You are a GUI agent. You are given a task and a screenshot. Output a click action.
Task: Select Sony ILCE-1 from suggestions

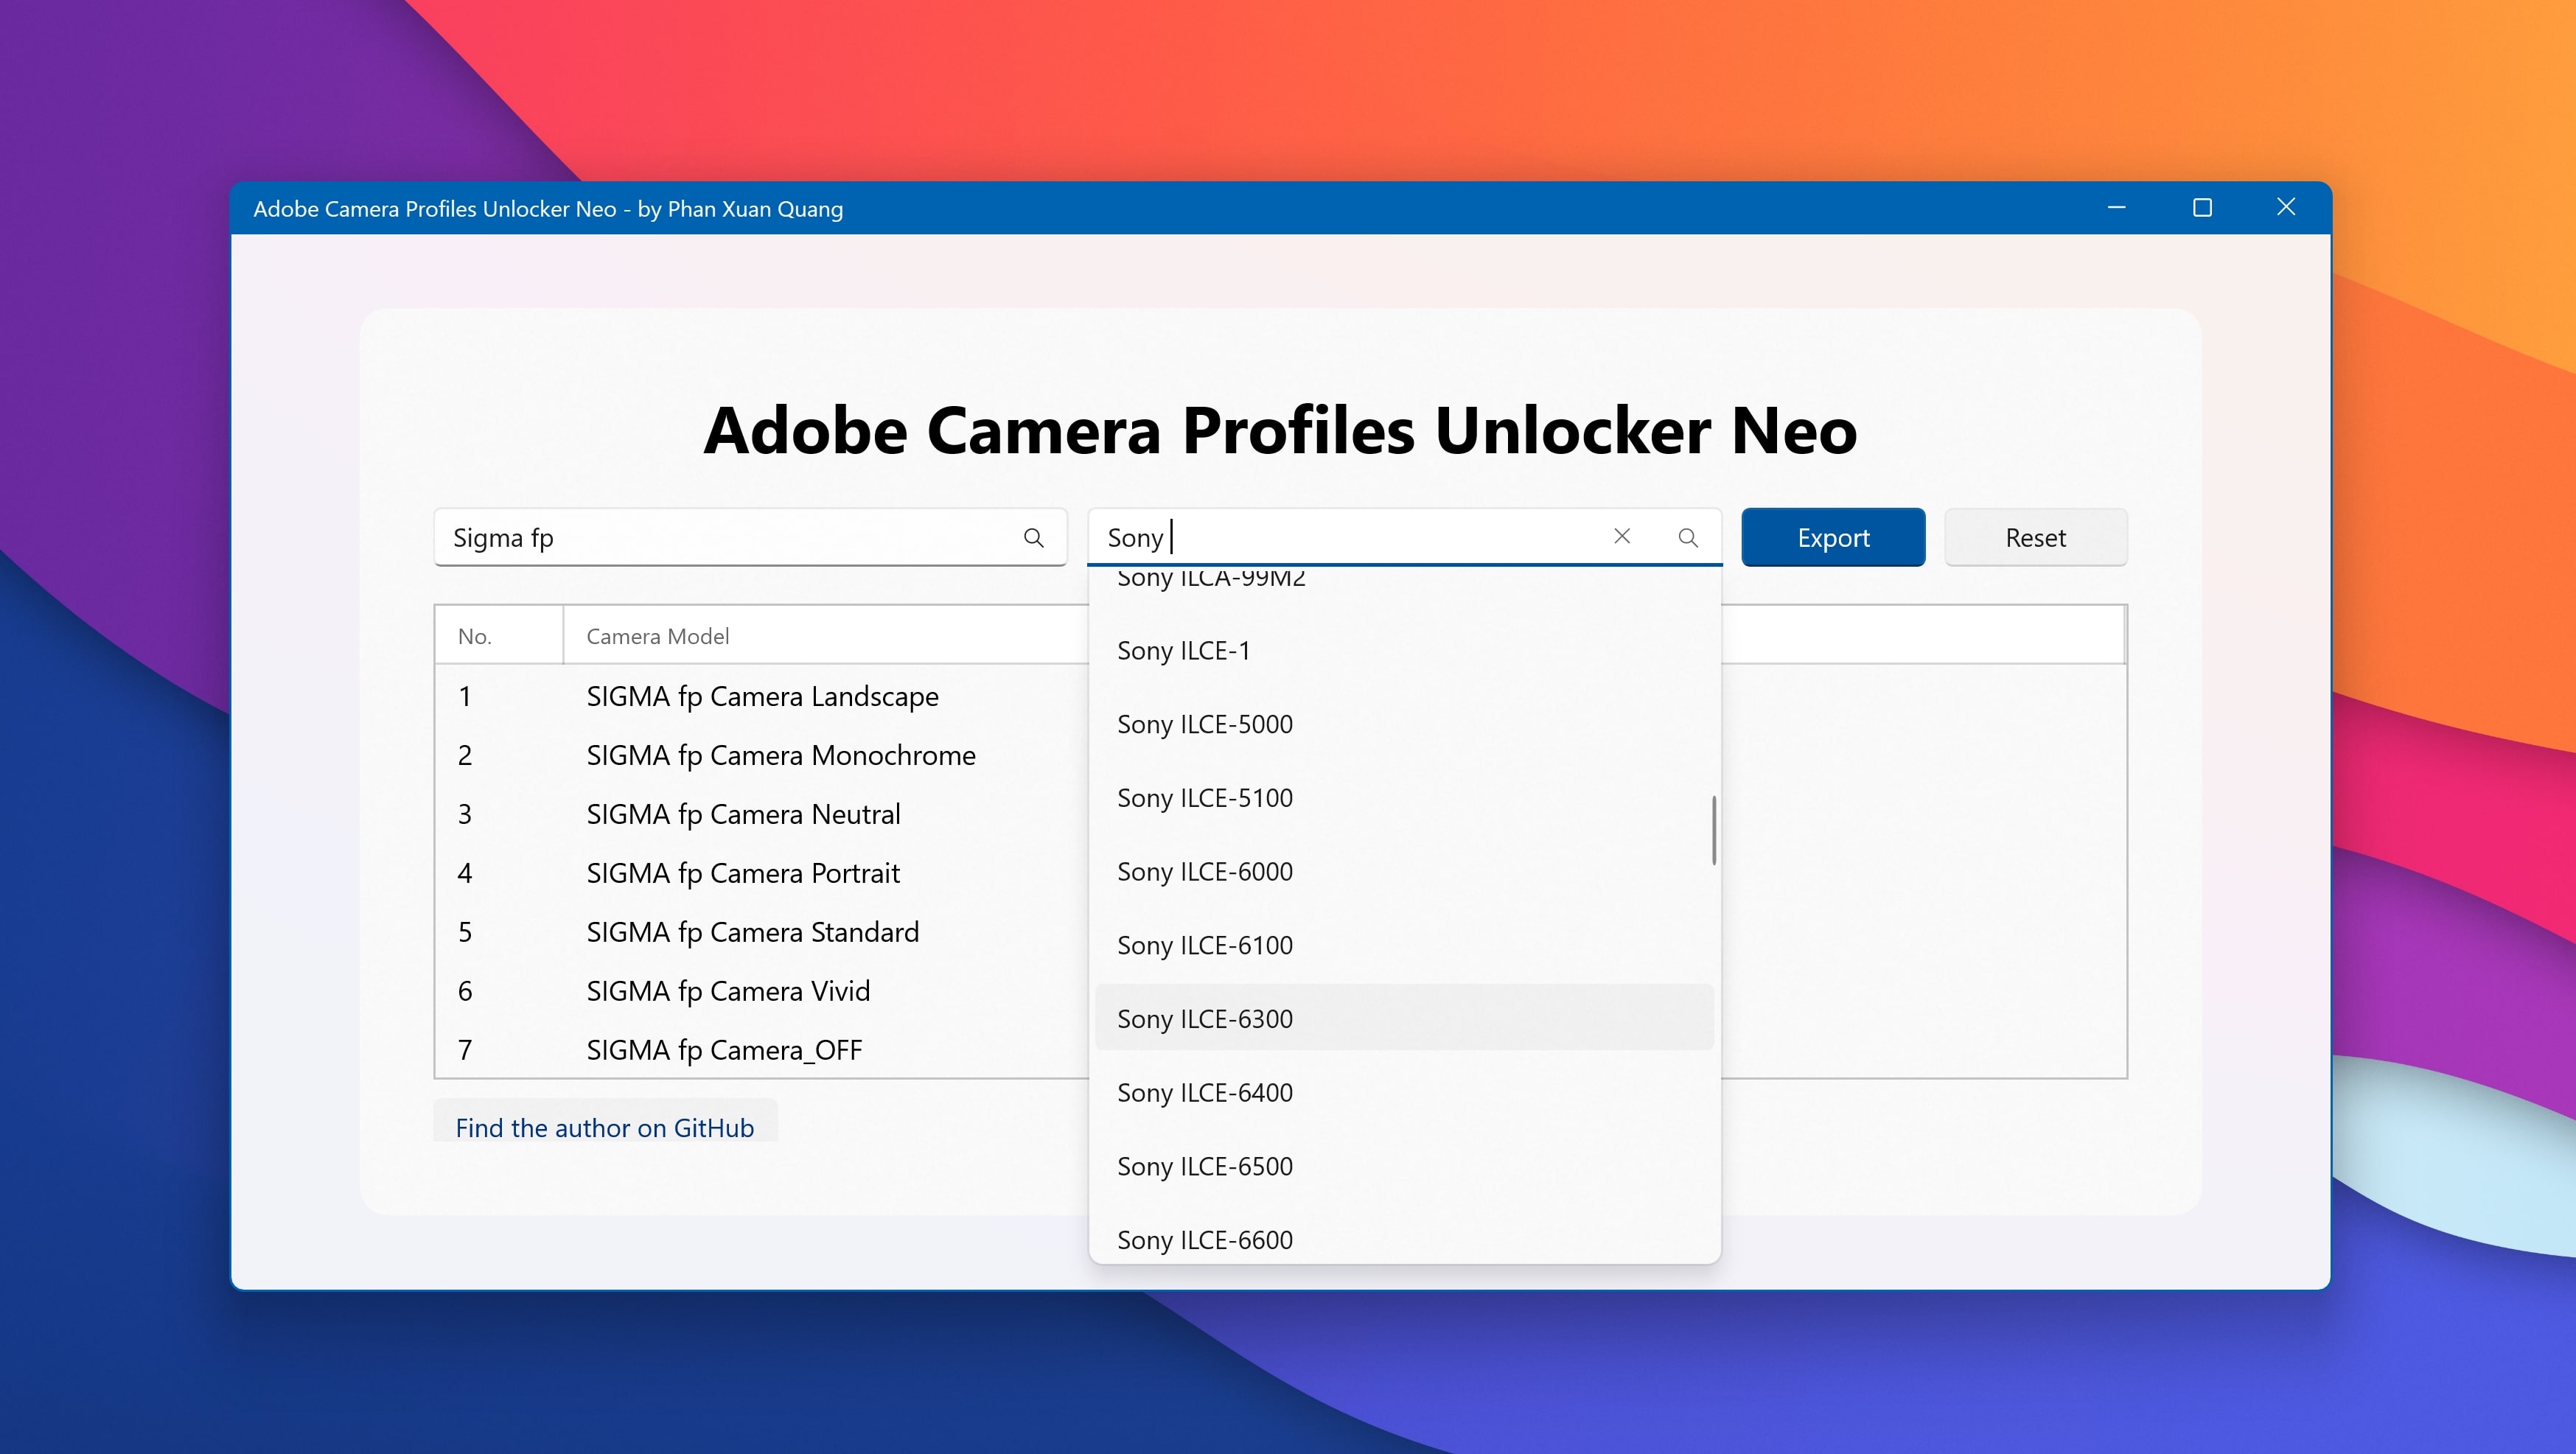(1183, 651)
